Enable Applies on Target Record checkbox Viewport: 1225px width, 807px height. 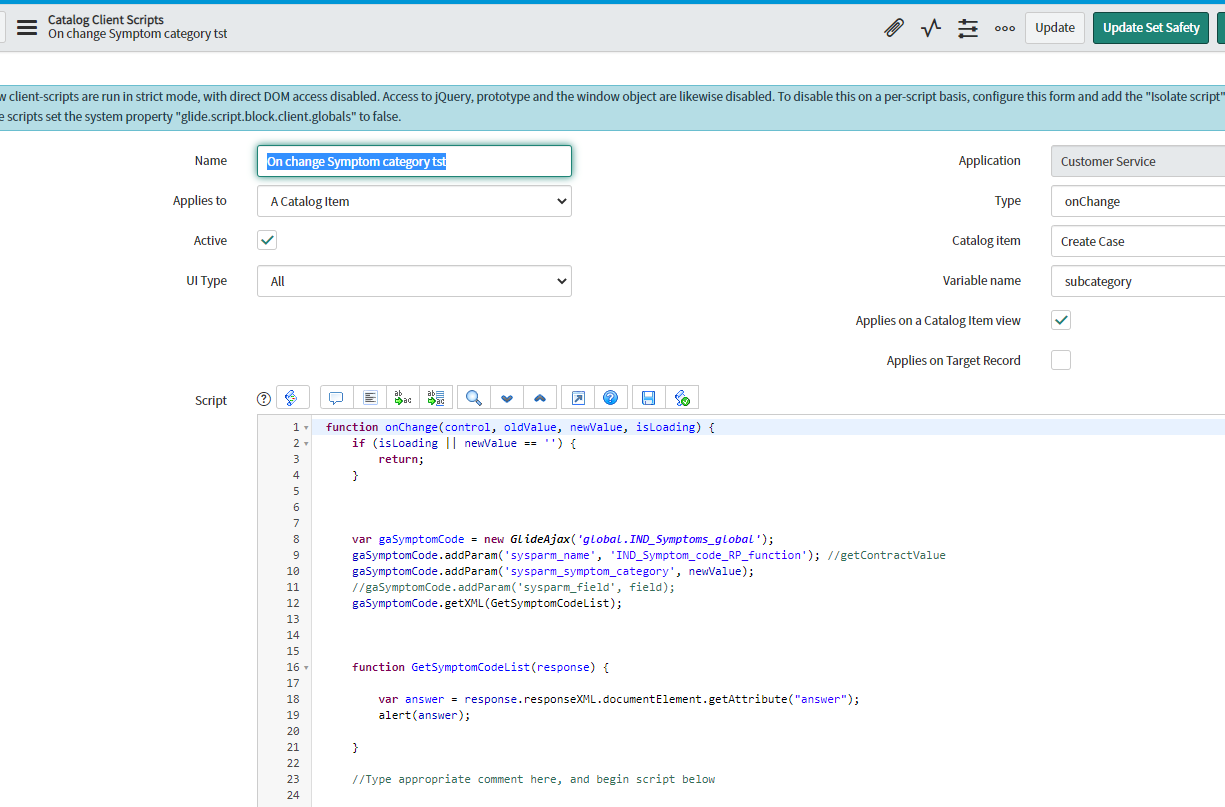tap(1061, 361)
